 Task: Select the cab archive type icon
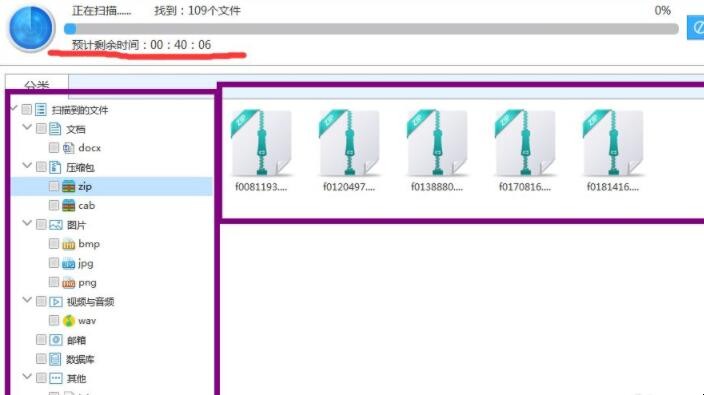[x=68, y=206]
